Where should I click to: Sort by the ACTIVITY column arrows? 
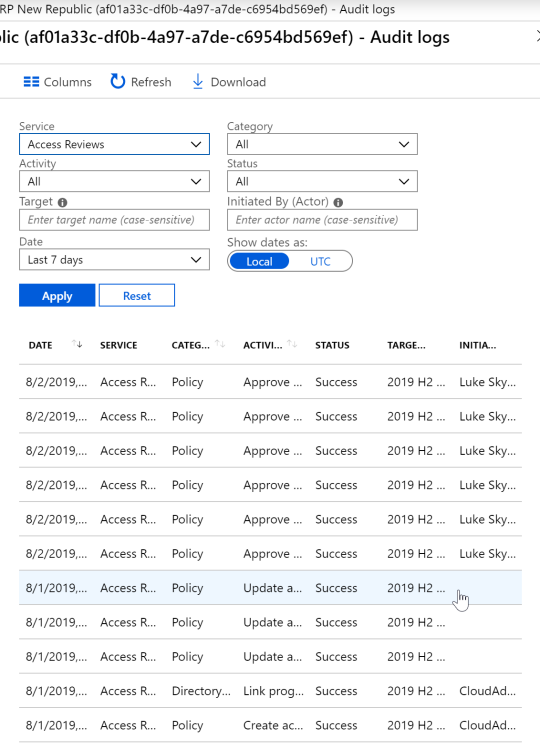[292, 344]
